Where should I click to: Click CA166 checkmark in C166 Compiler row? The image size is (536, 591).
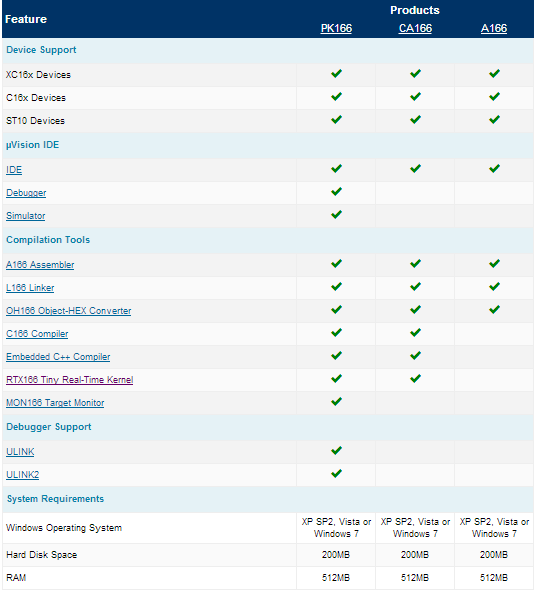click(x=415, y=332)
